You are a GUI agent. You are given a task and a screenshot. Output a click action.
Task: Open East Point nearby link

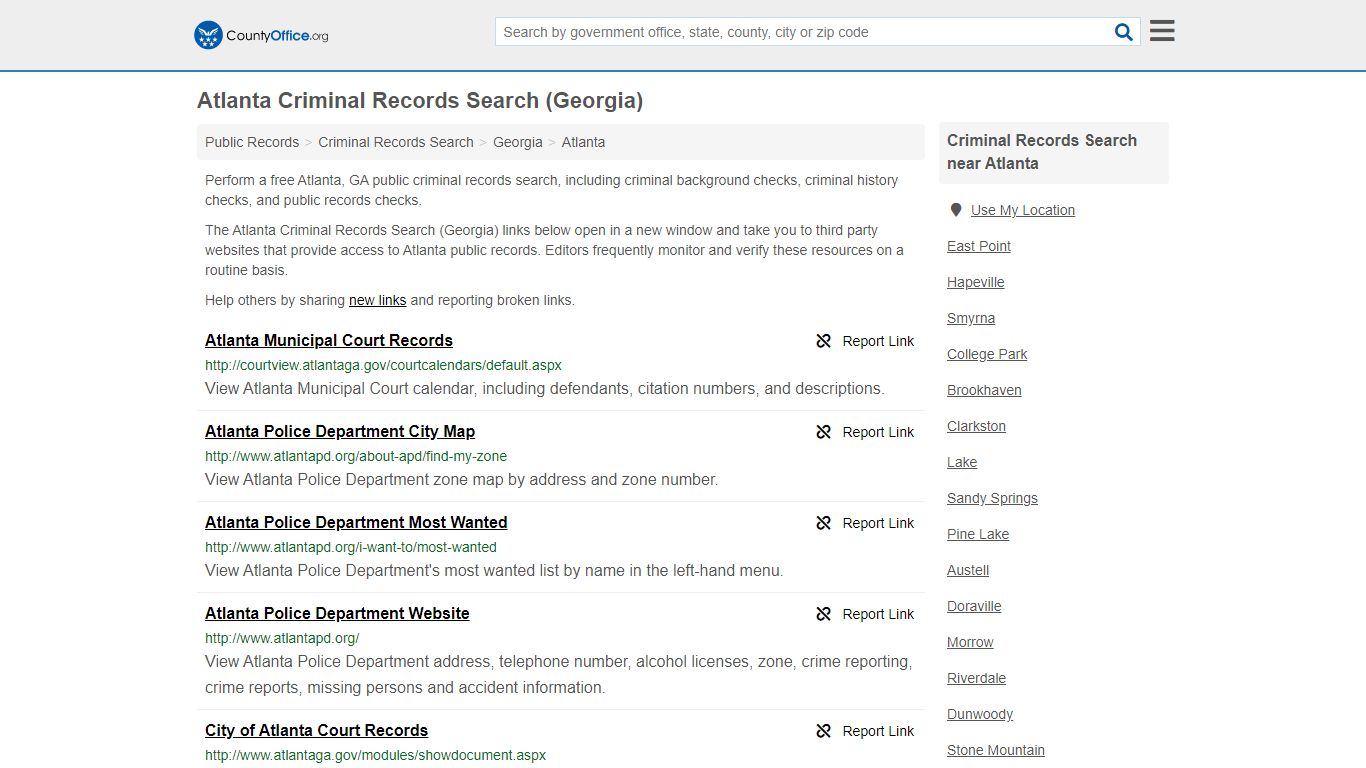(979, 246)
